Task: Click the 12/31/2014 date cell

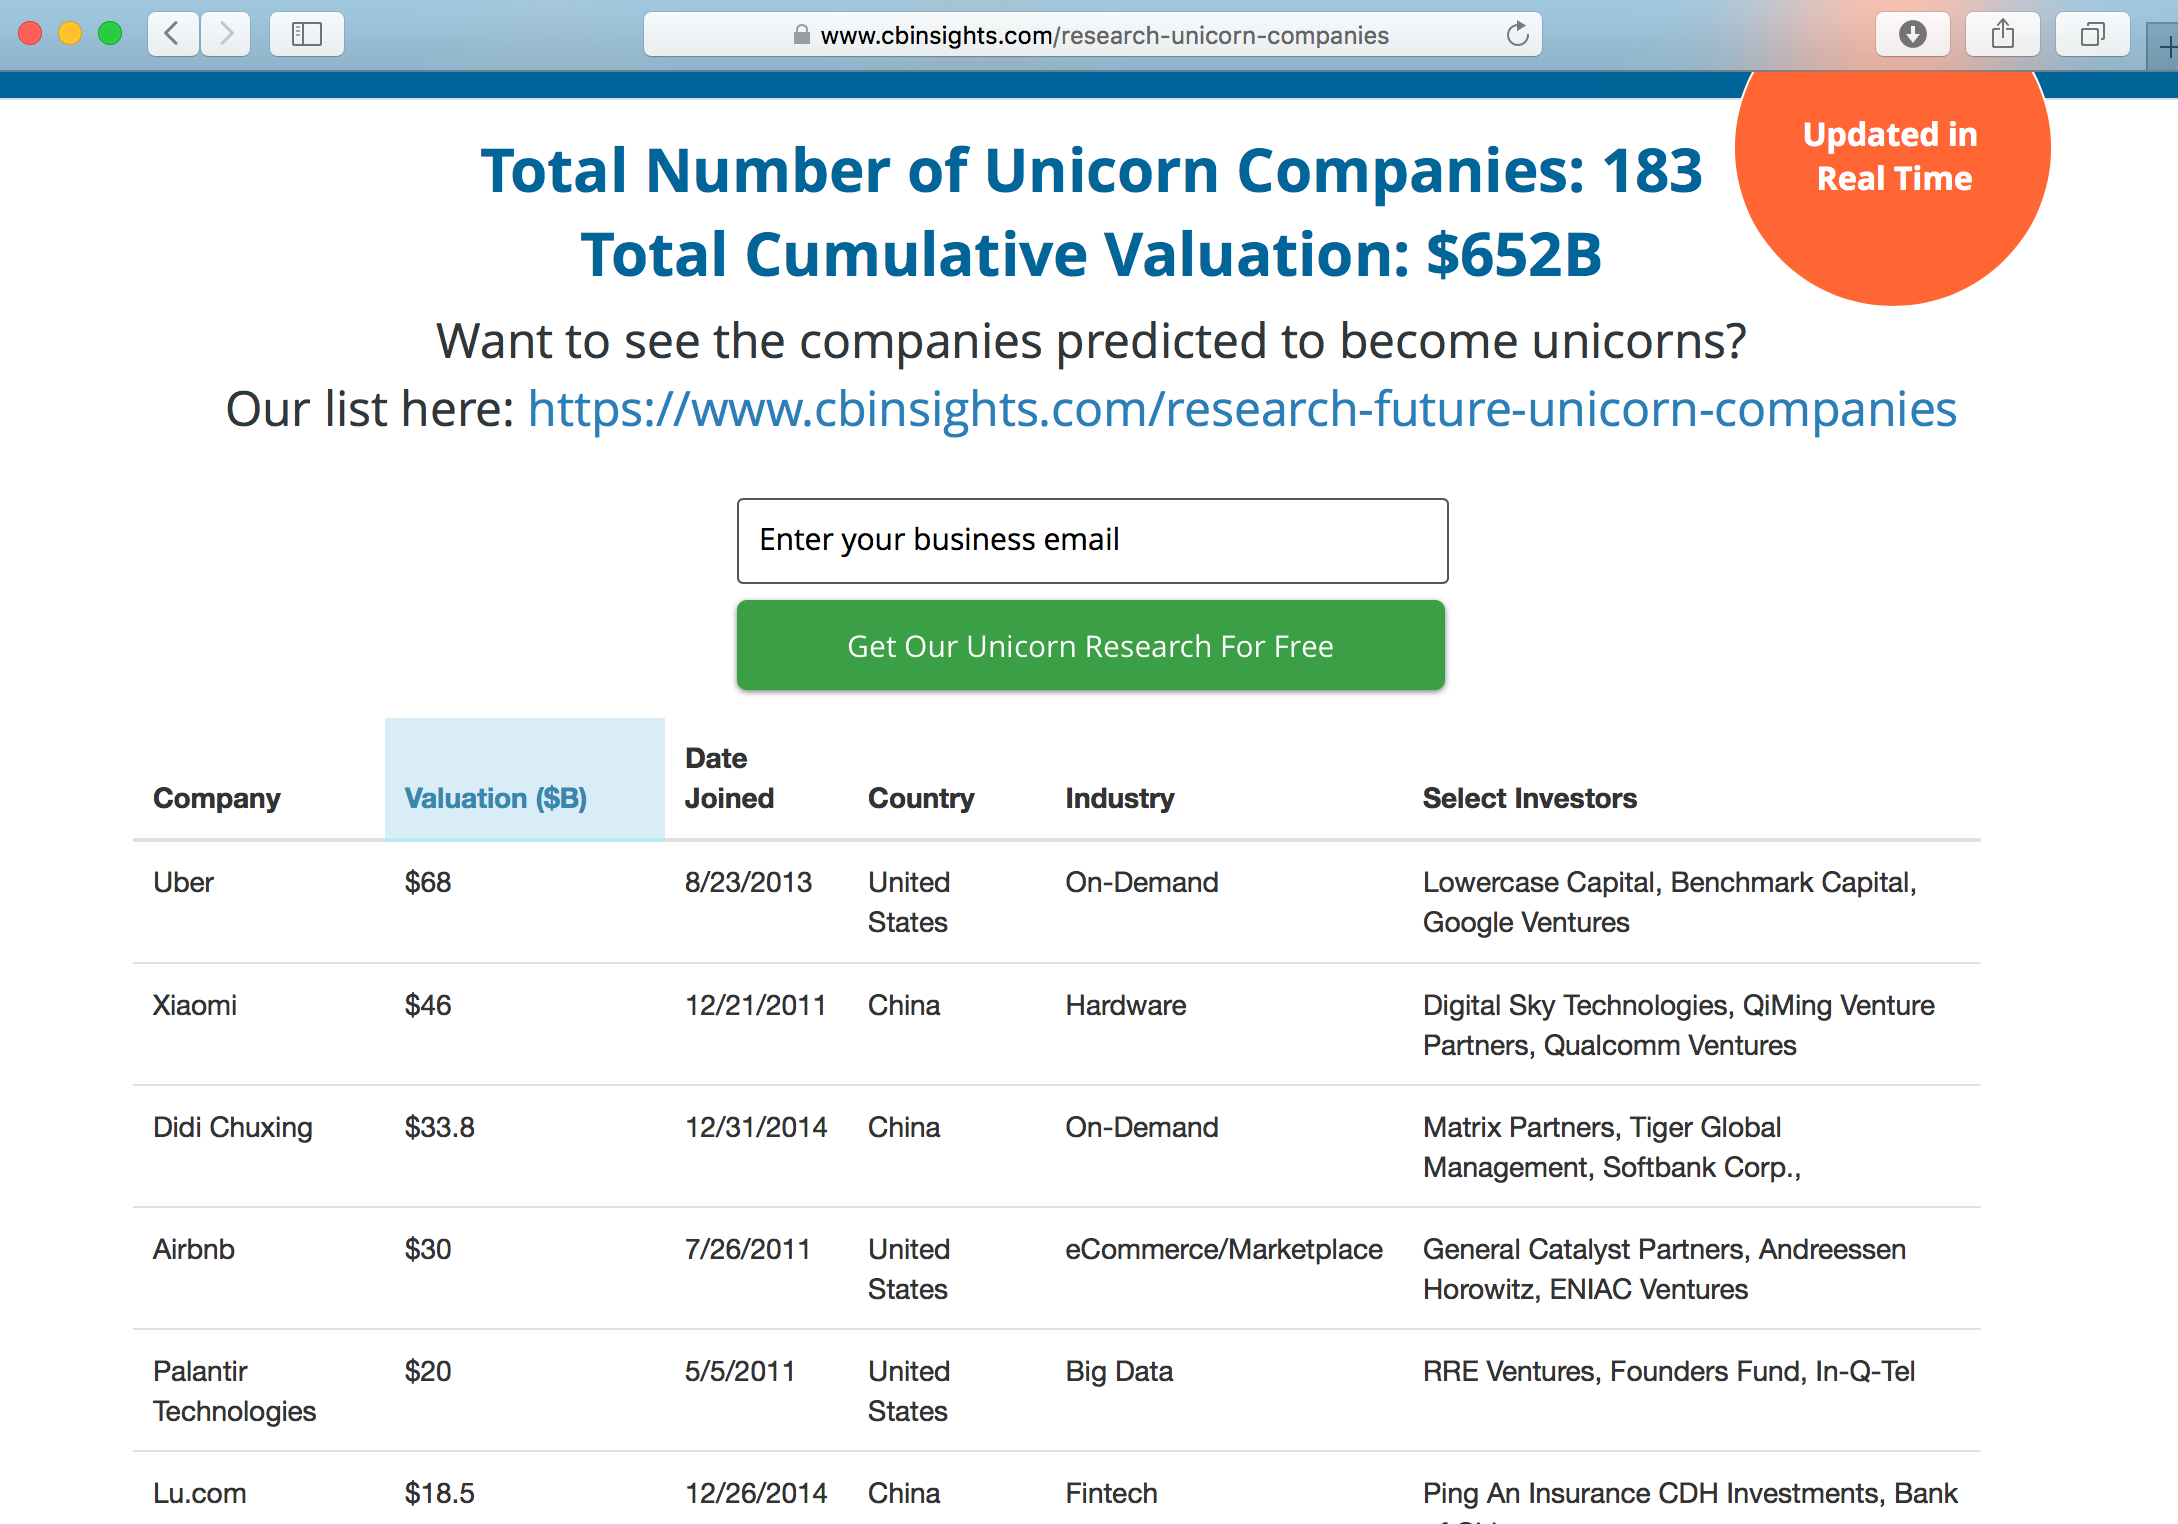Action: coord(756,1127)
